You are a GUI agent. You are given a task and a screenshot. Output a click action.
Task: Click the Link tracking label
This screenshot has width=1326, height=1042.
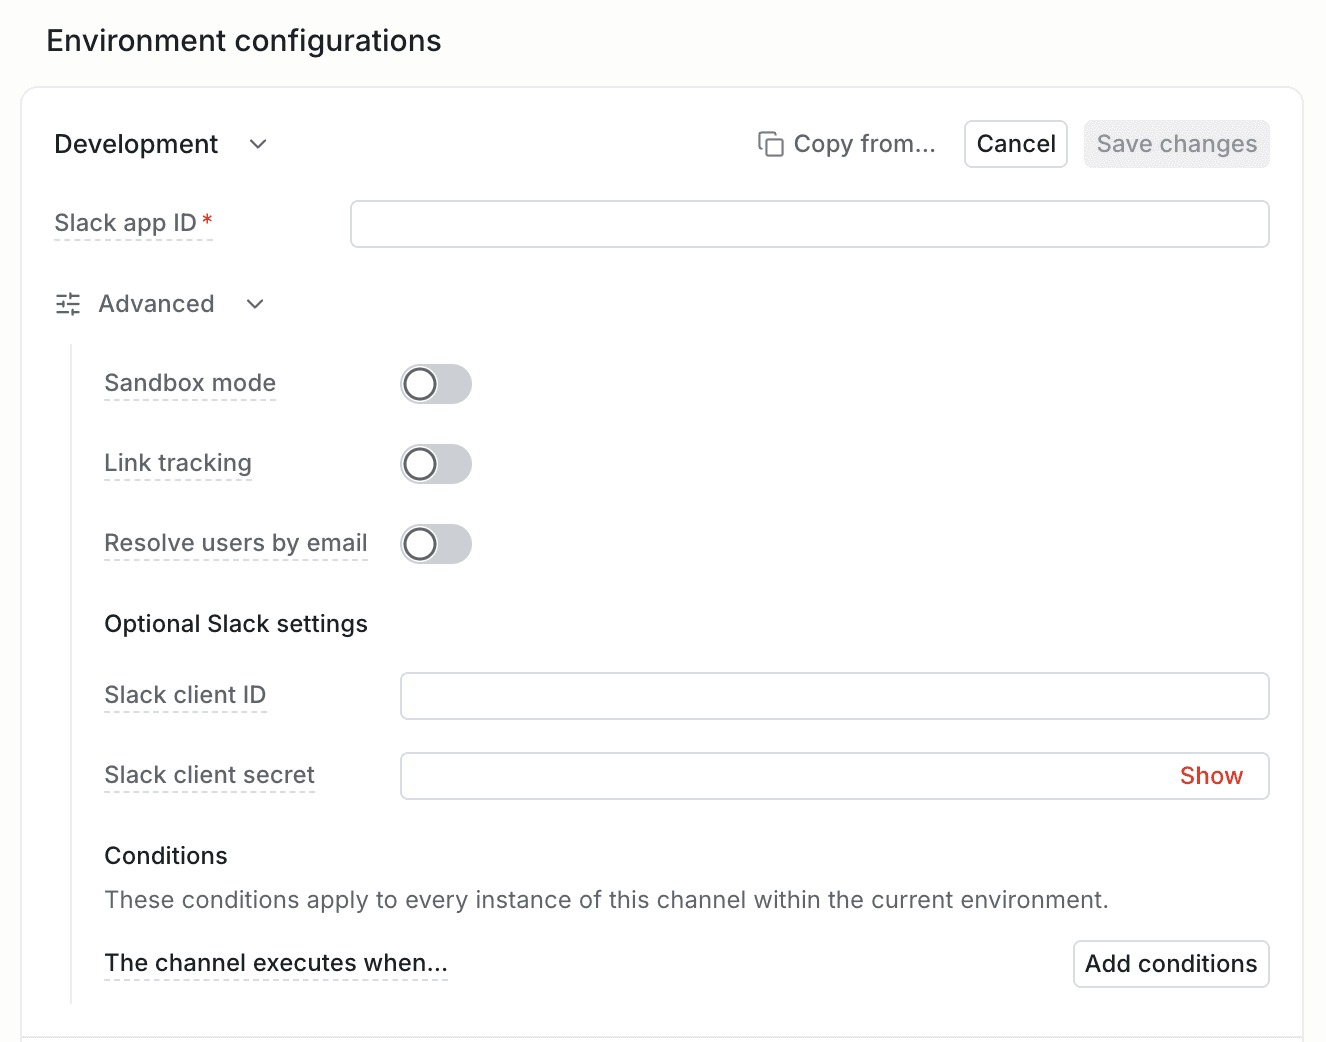178,463
